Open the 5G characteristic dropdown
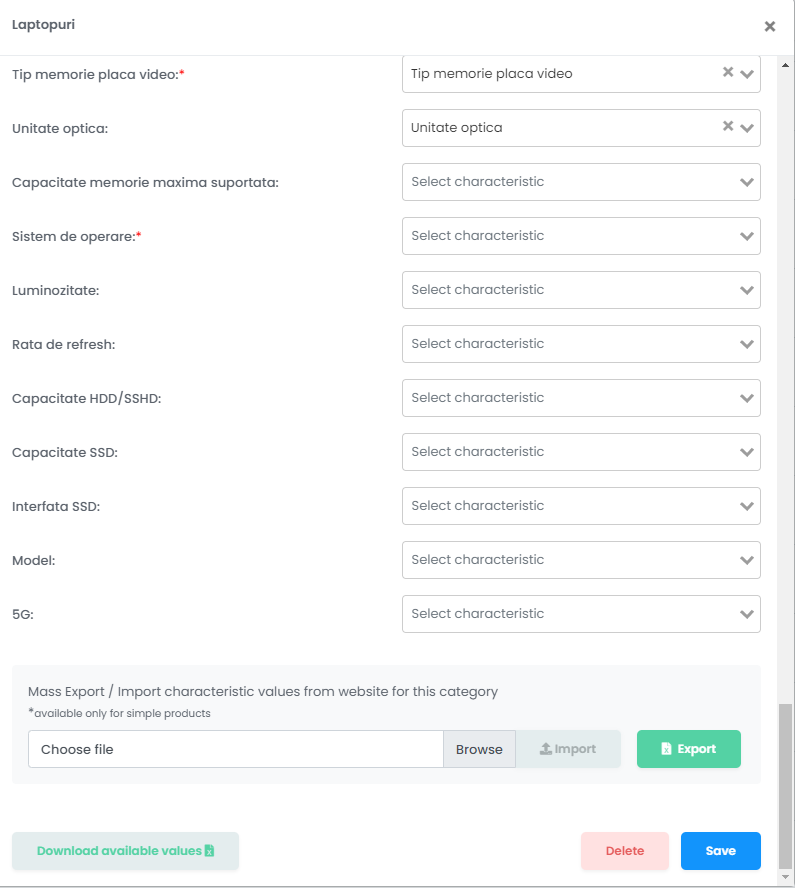The width and height of the screenshot is (795, 888). coord(581,614)
